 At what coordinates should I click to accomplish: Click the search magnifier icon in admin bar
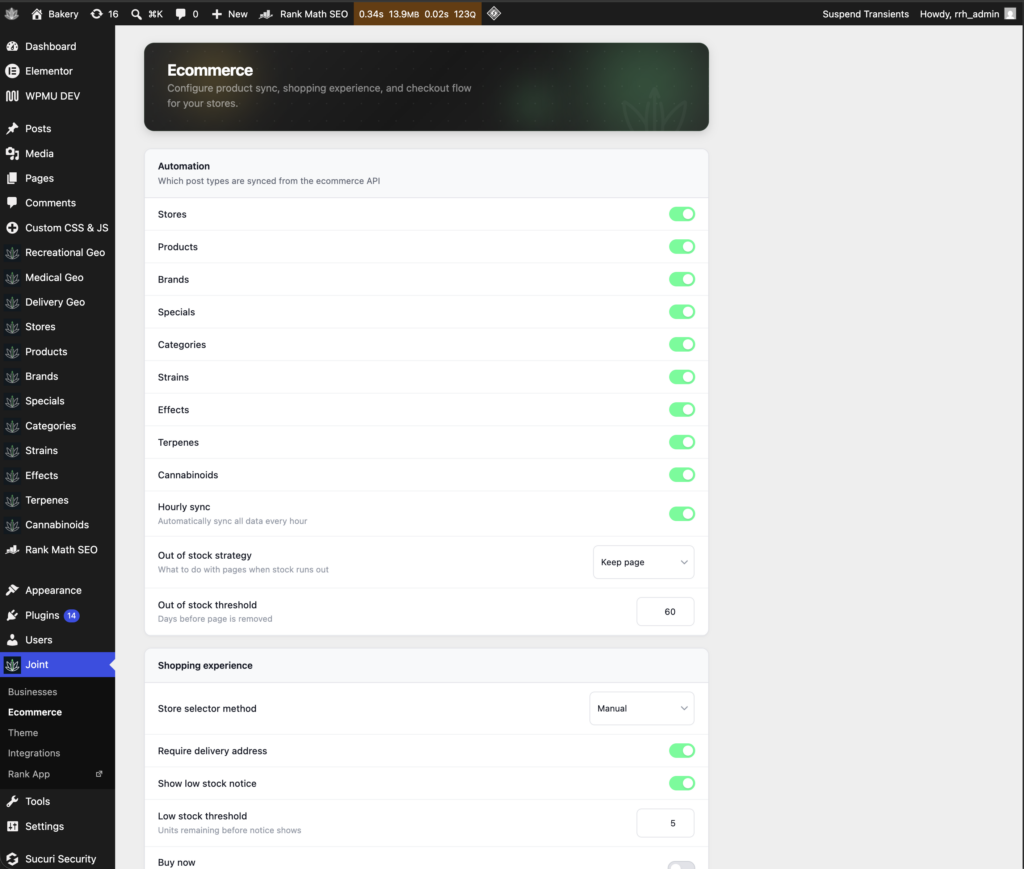[x=136, y=14]
